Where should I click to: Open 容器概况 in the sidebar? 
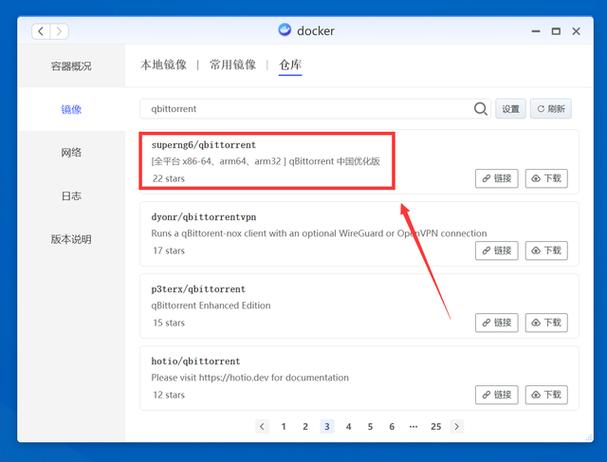point(71,66)
